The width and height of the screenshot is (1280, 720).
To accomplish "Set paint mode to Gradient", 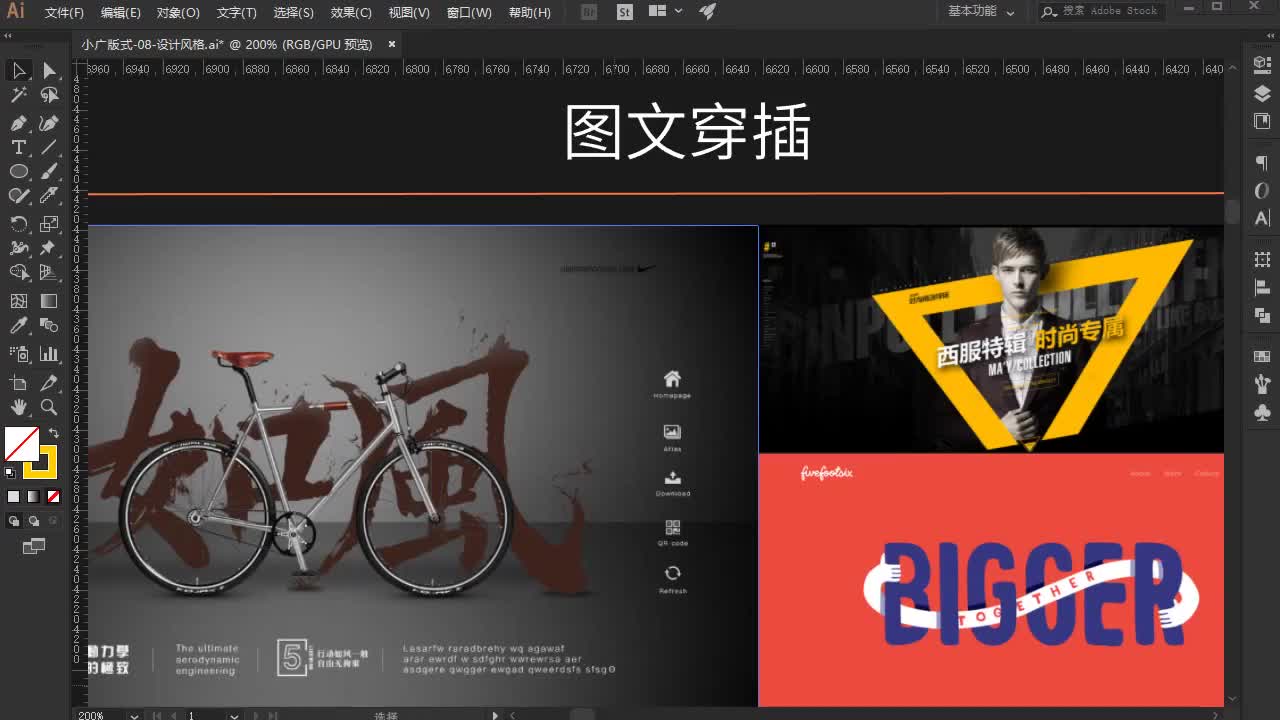I will 33,496.
